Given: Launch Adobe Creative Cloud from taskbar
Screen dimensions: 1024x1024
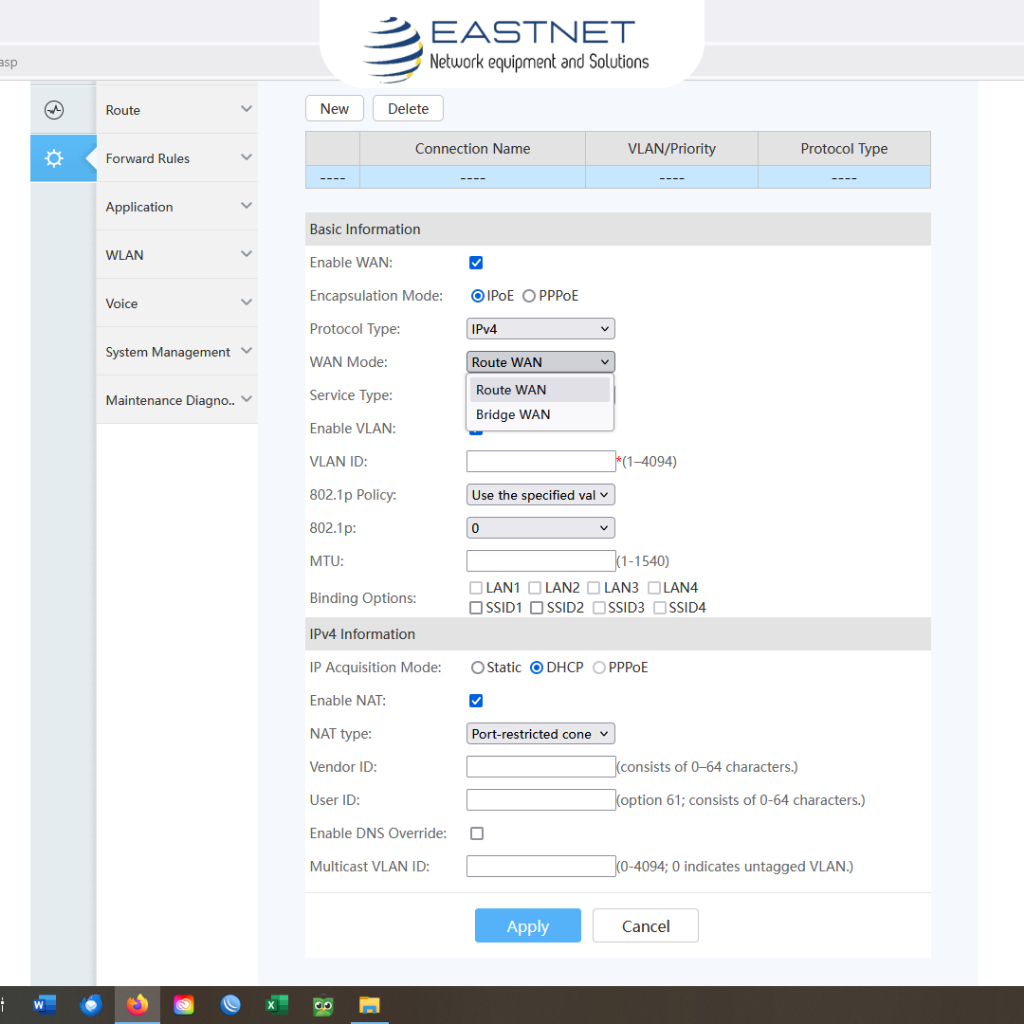Looking at the screenshot, I should click(184, 1005).
